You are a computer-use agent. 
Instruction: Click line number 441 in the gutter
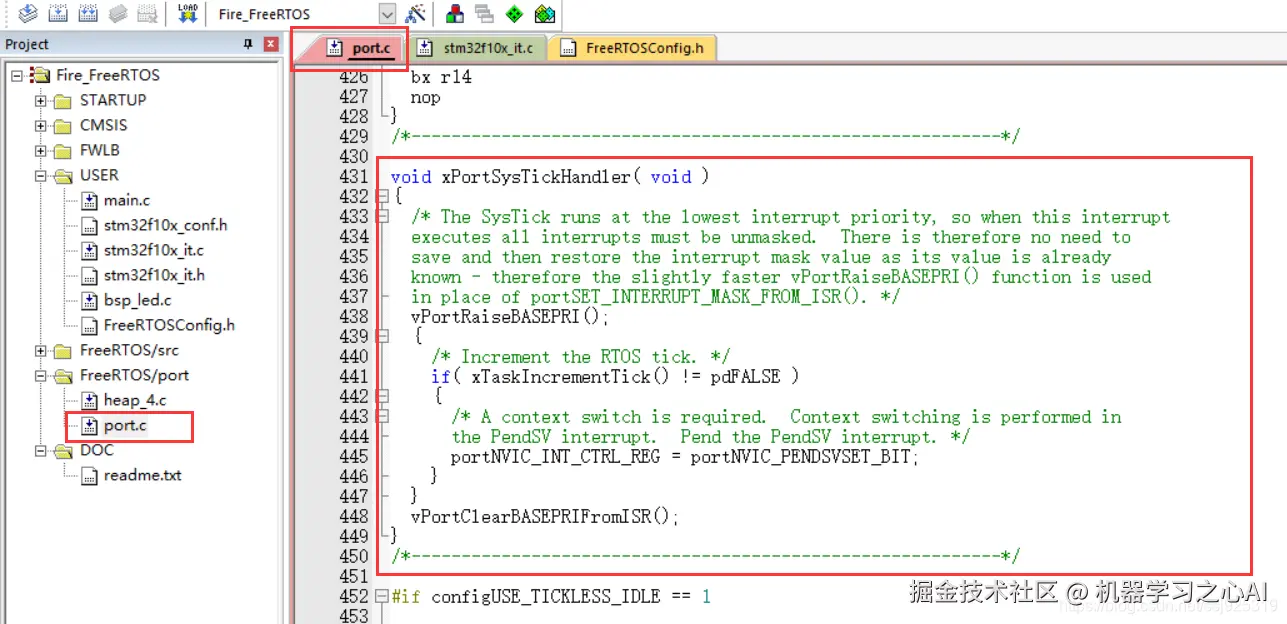[x=354, y=377]
